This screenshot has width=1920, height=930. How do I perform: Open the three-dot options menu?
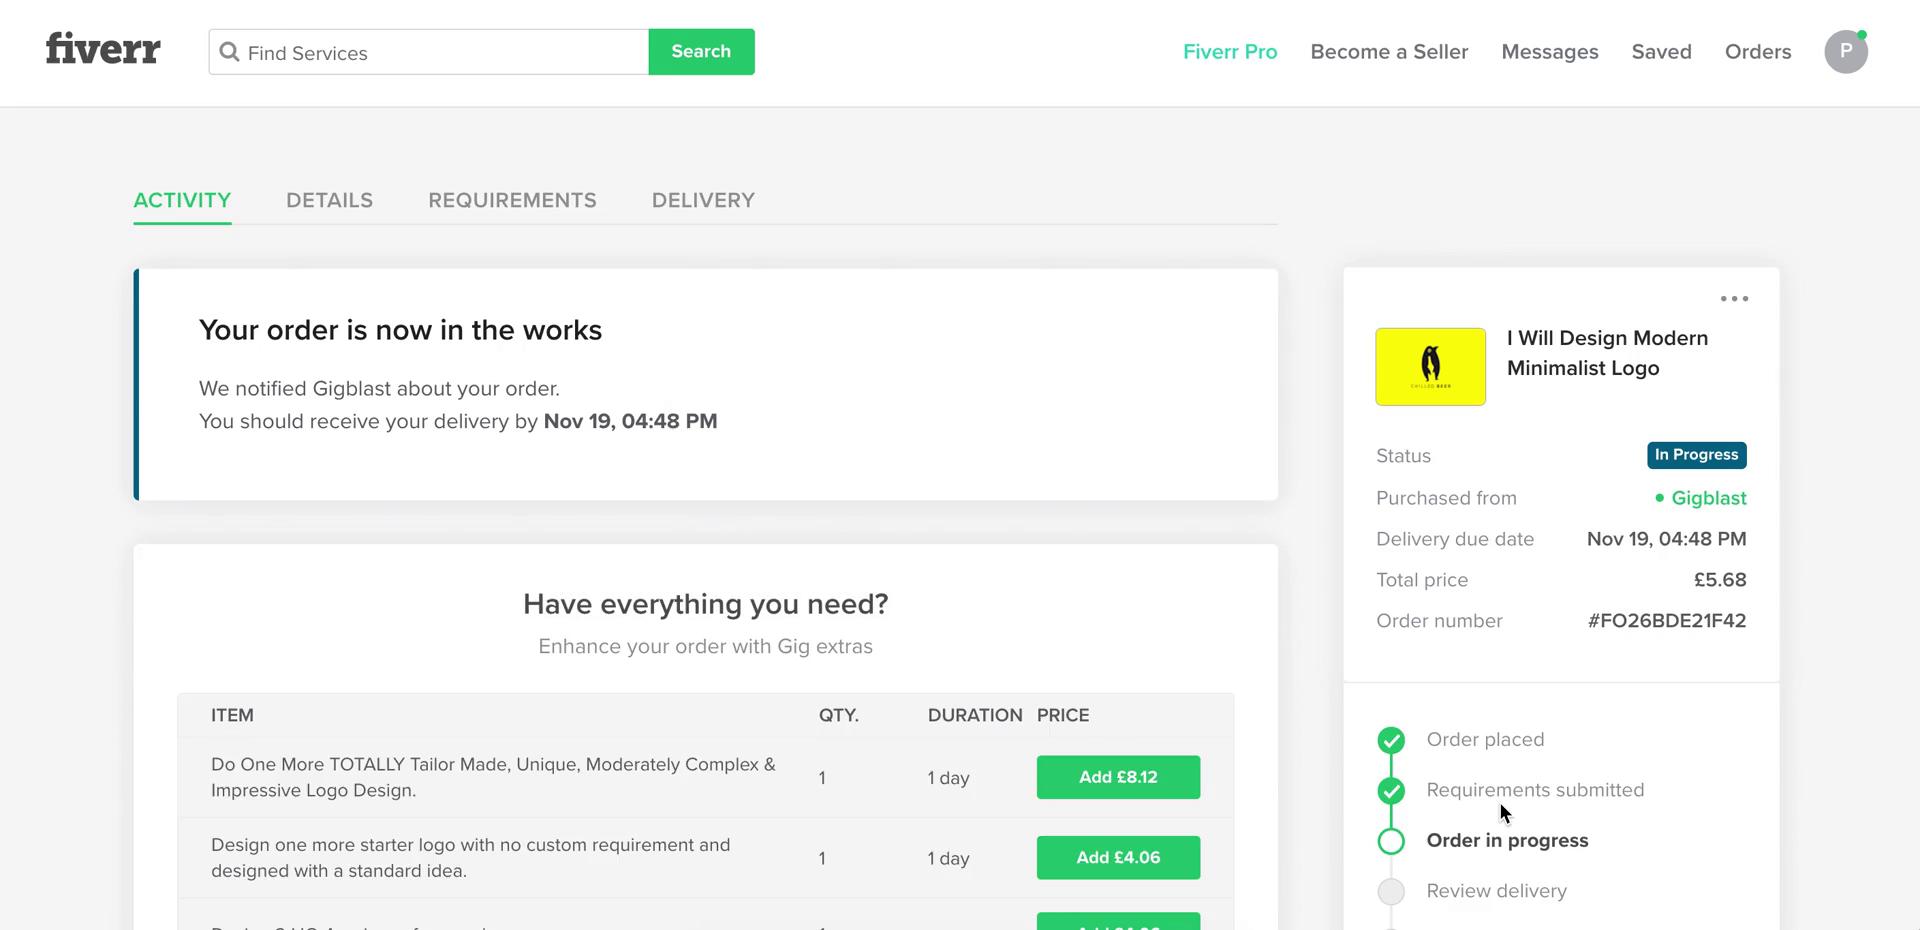(x=1735, y=298)
